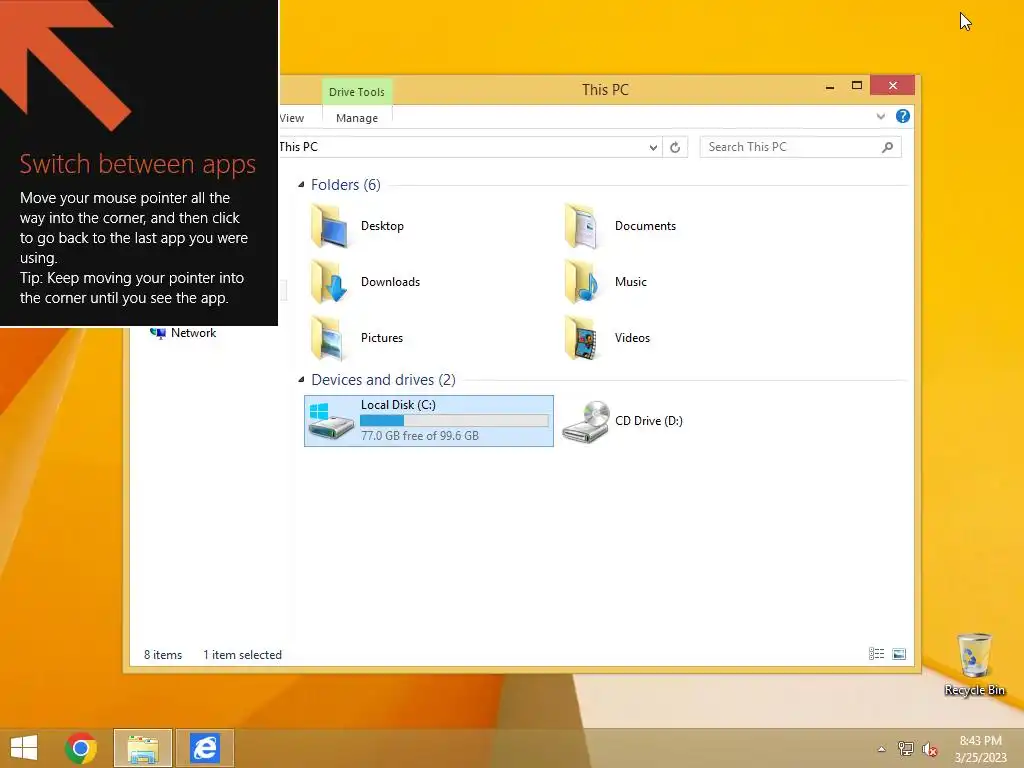This screenshot has height=768, width=1024.
Task: Minimize the This PC window
Action: coord(829,86)
